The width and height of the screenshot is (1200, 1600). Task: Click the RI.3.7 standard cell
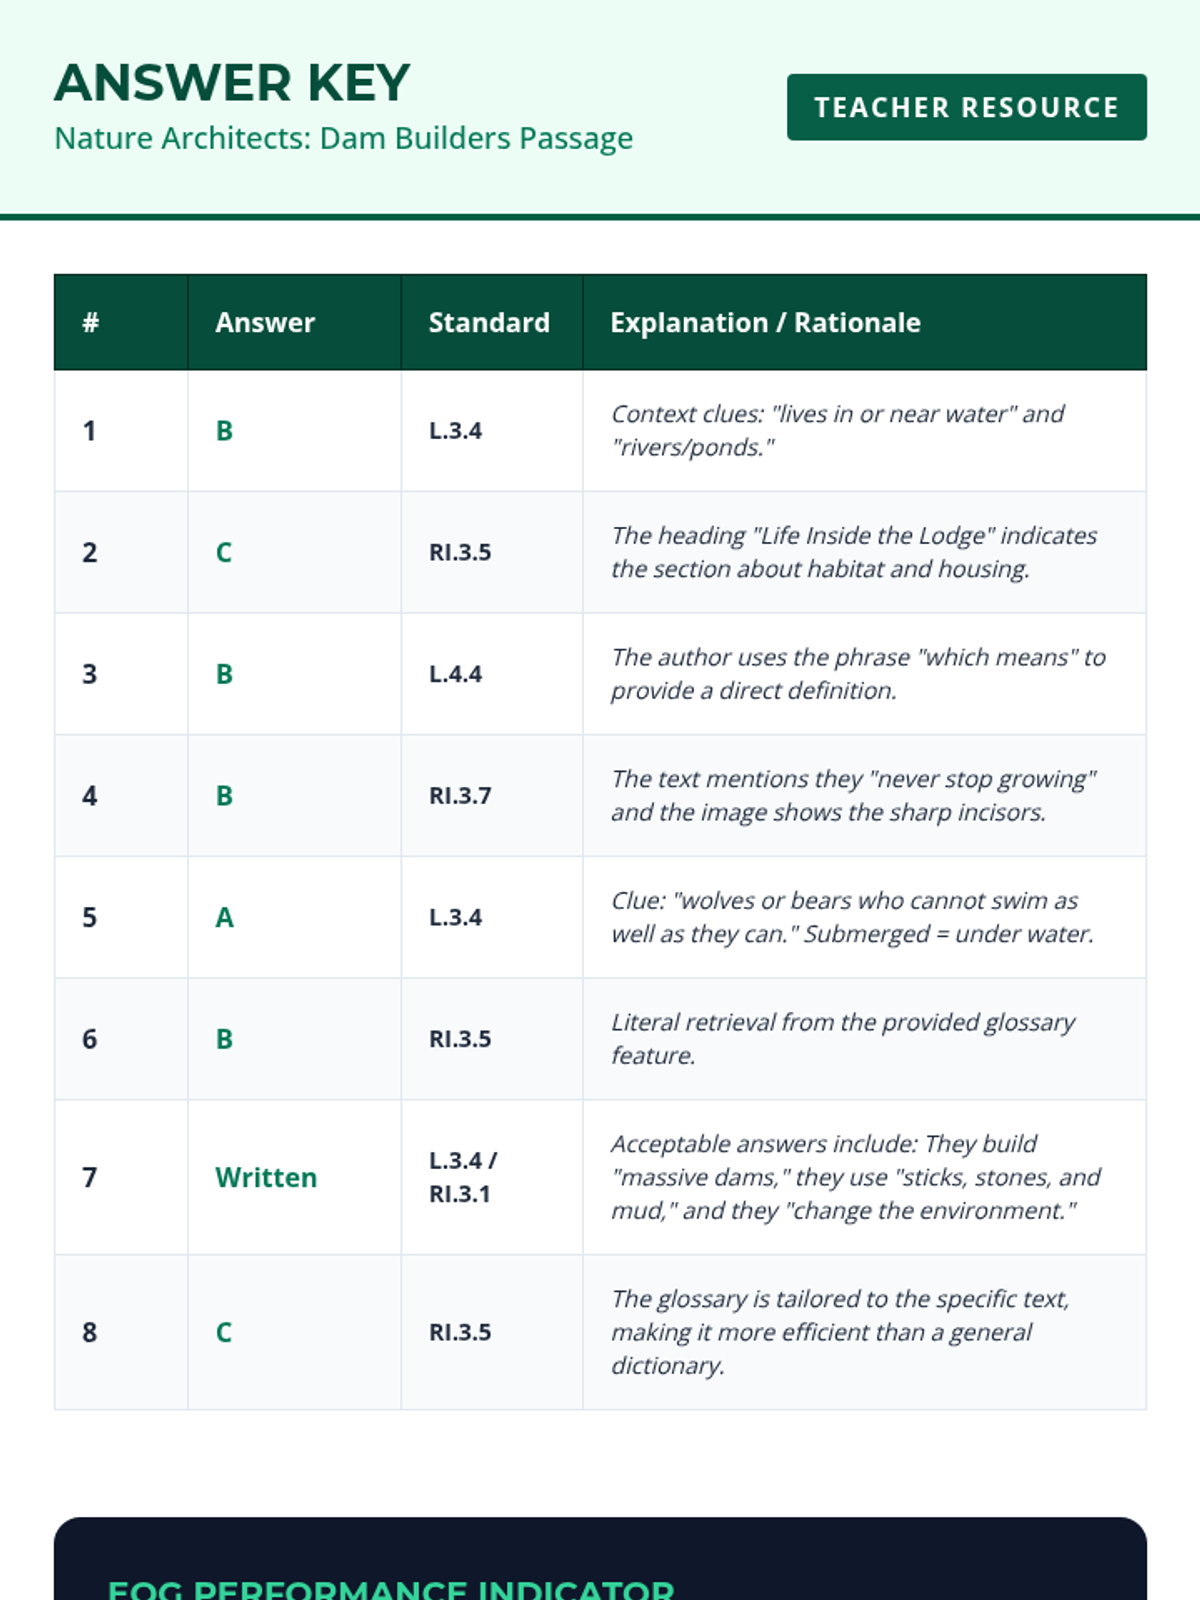pos(460,796)
